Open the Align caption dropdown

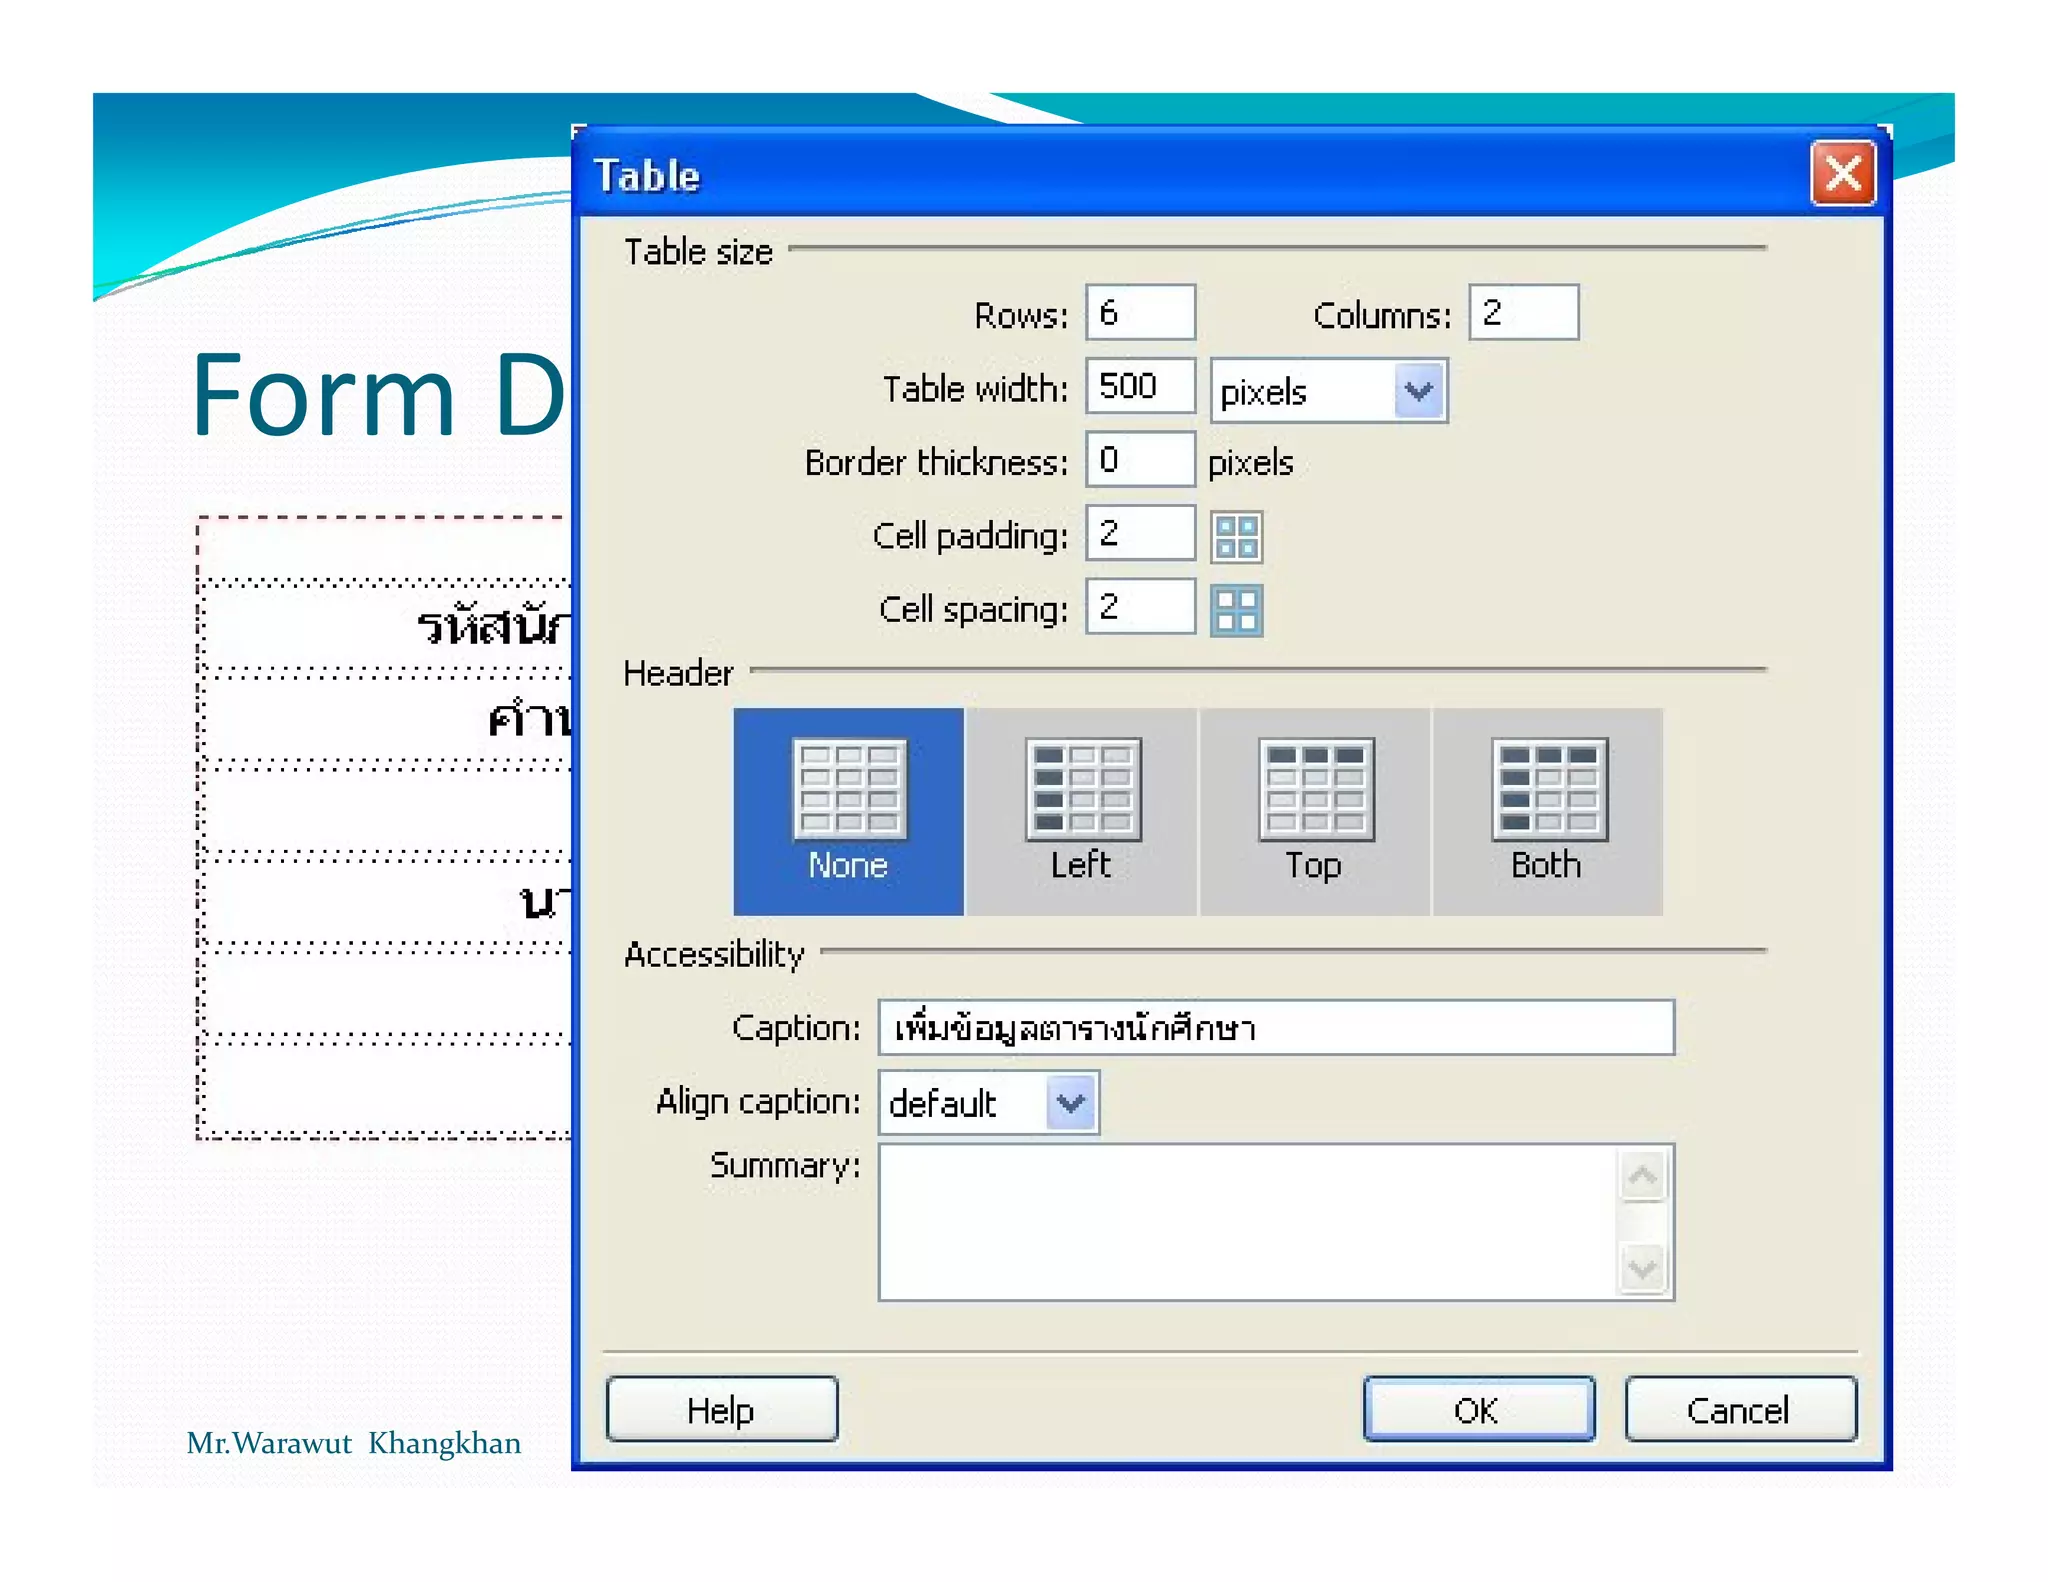989,1103
